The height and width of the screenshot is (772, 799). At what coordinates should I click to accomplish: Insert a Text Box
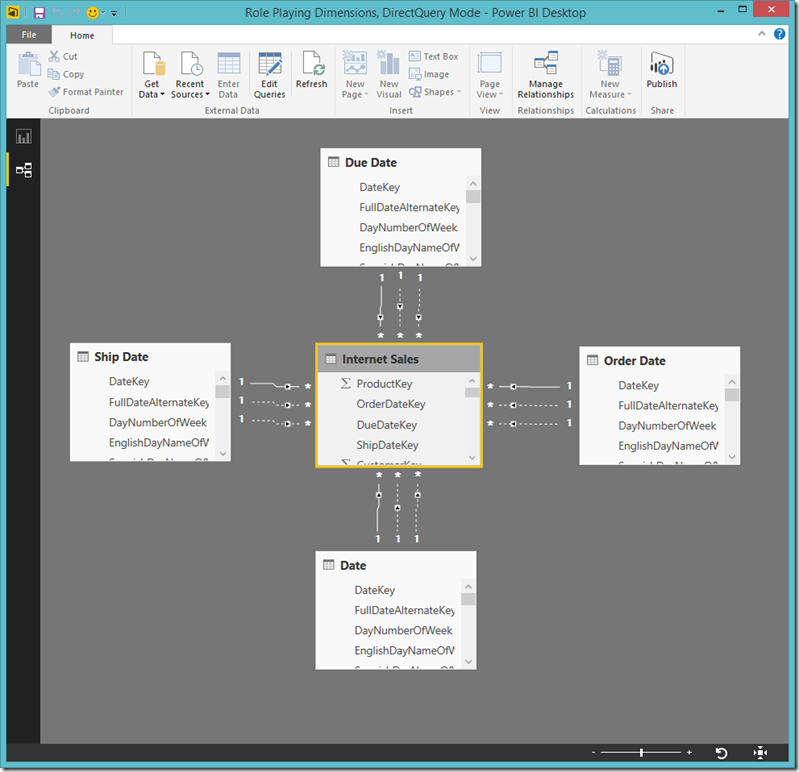(x=434, y=56)
